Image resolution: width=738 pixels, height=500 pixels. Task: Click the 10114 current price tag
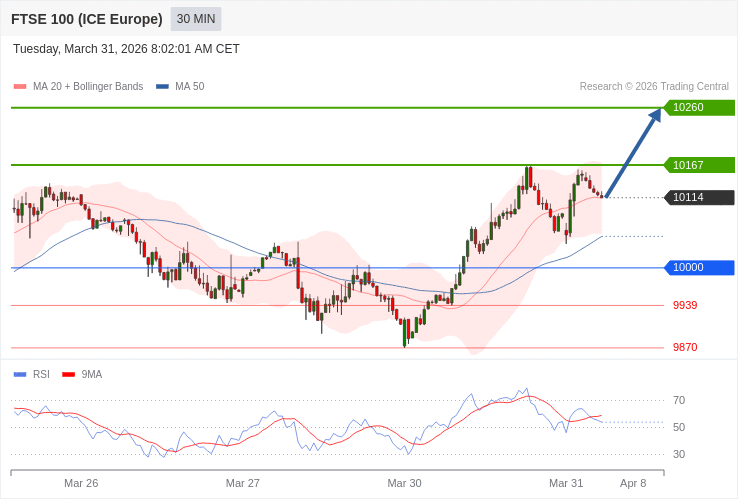click(x=699, y=197)
